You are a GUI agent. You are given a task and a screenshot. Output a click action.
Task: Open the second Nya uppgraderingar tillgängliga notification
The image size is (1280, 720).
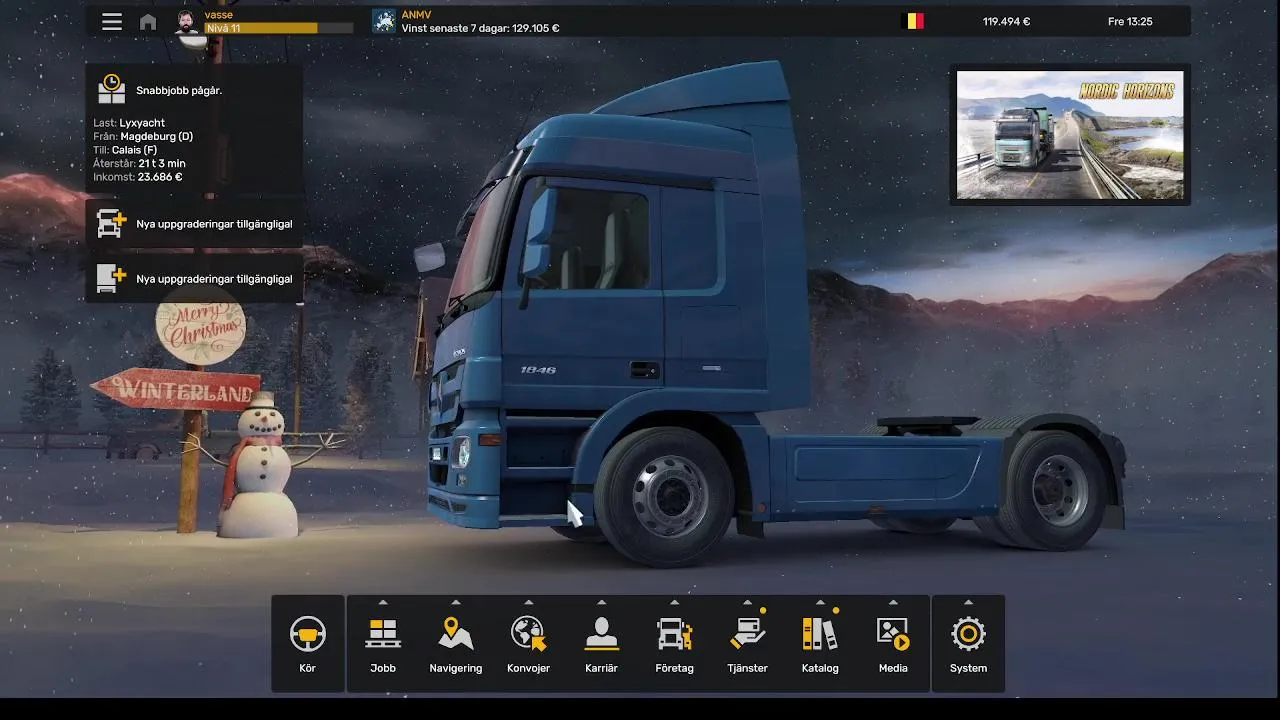pos(194,278)
